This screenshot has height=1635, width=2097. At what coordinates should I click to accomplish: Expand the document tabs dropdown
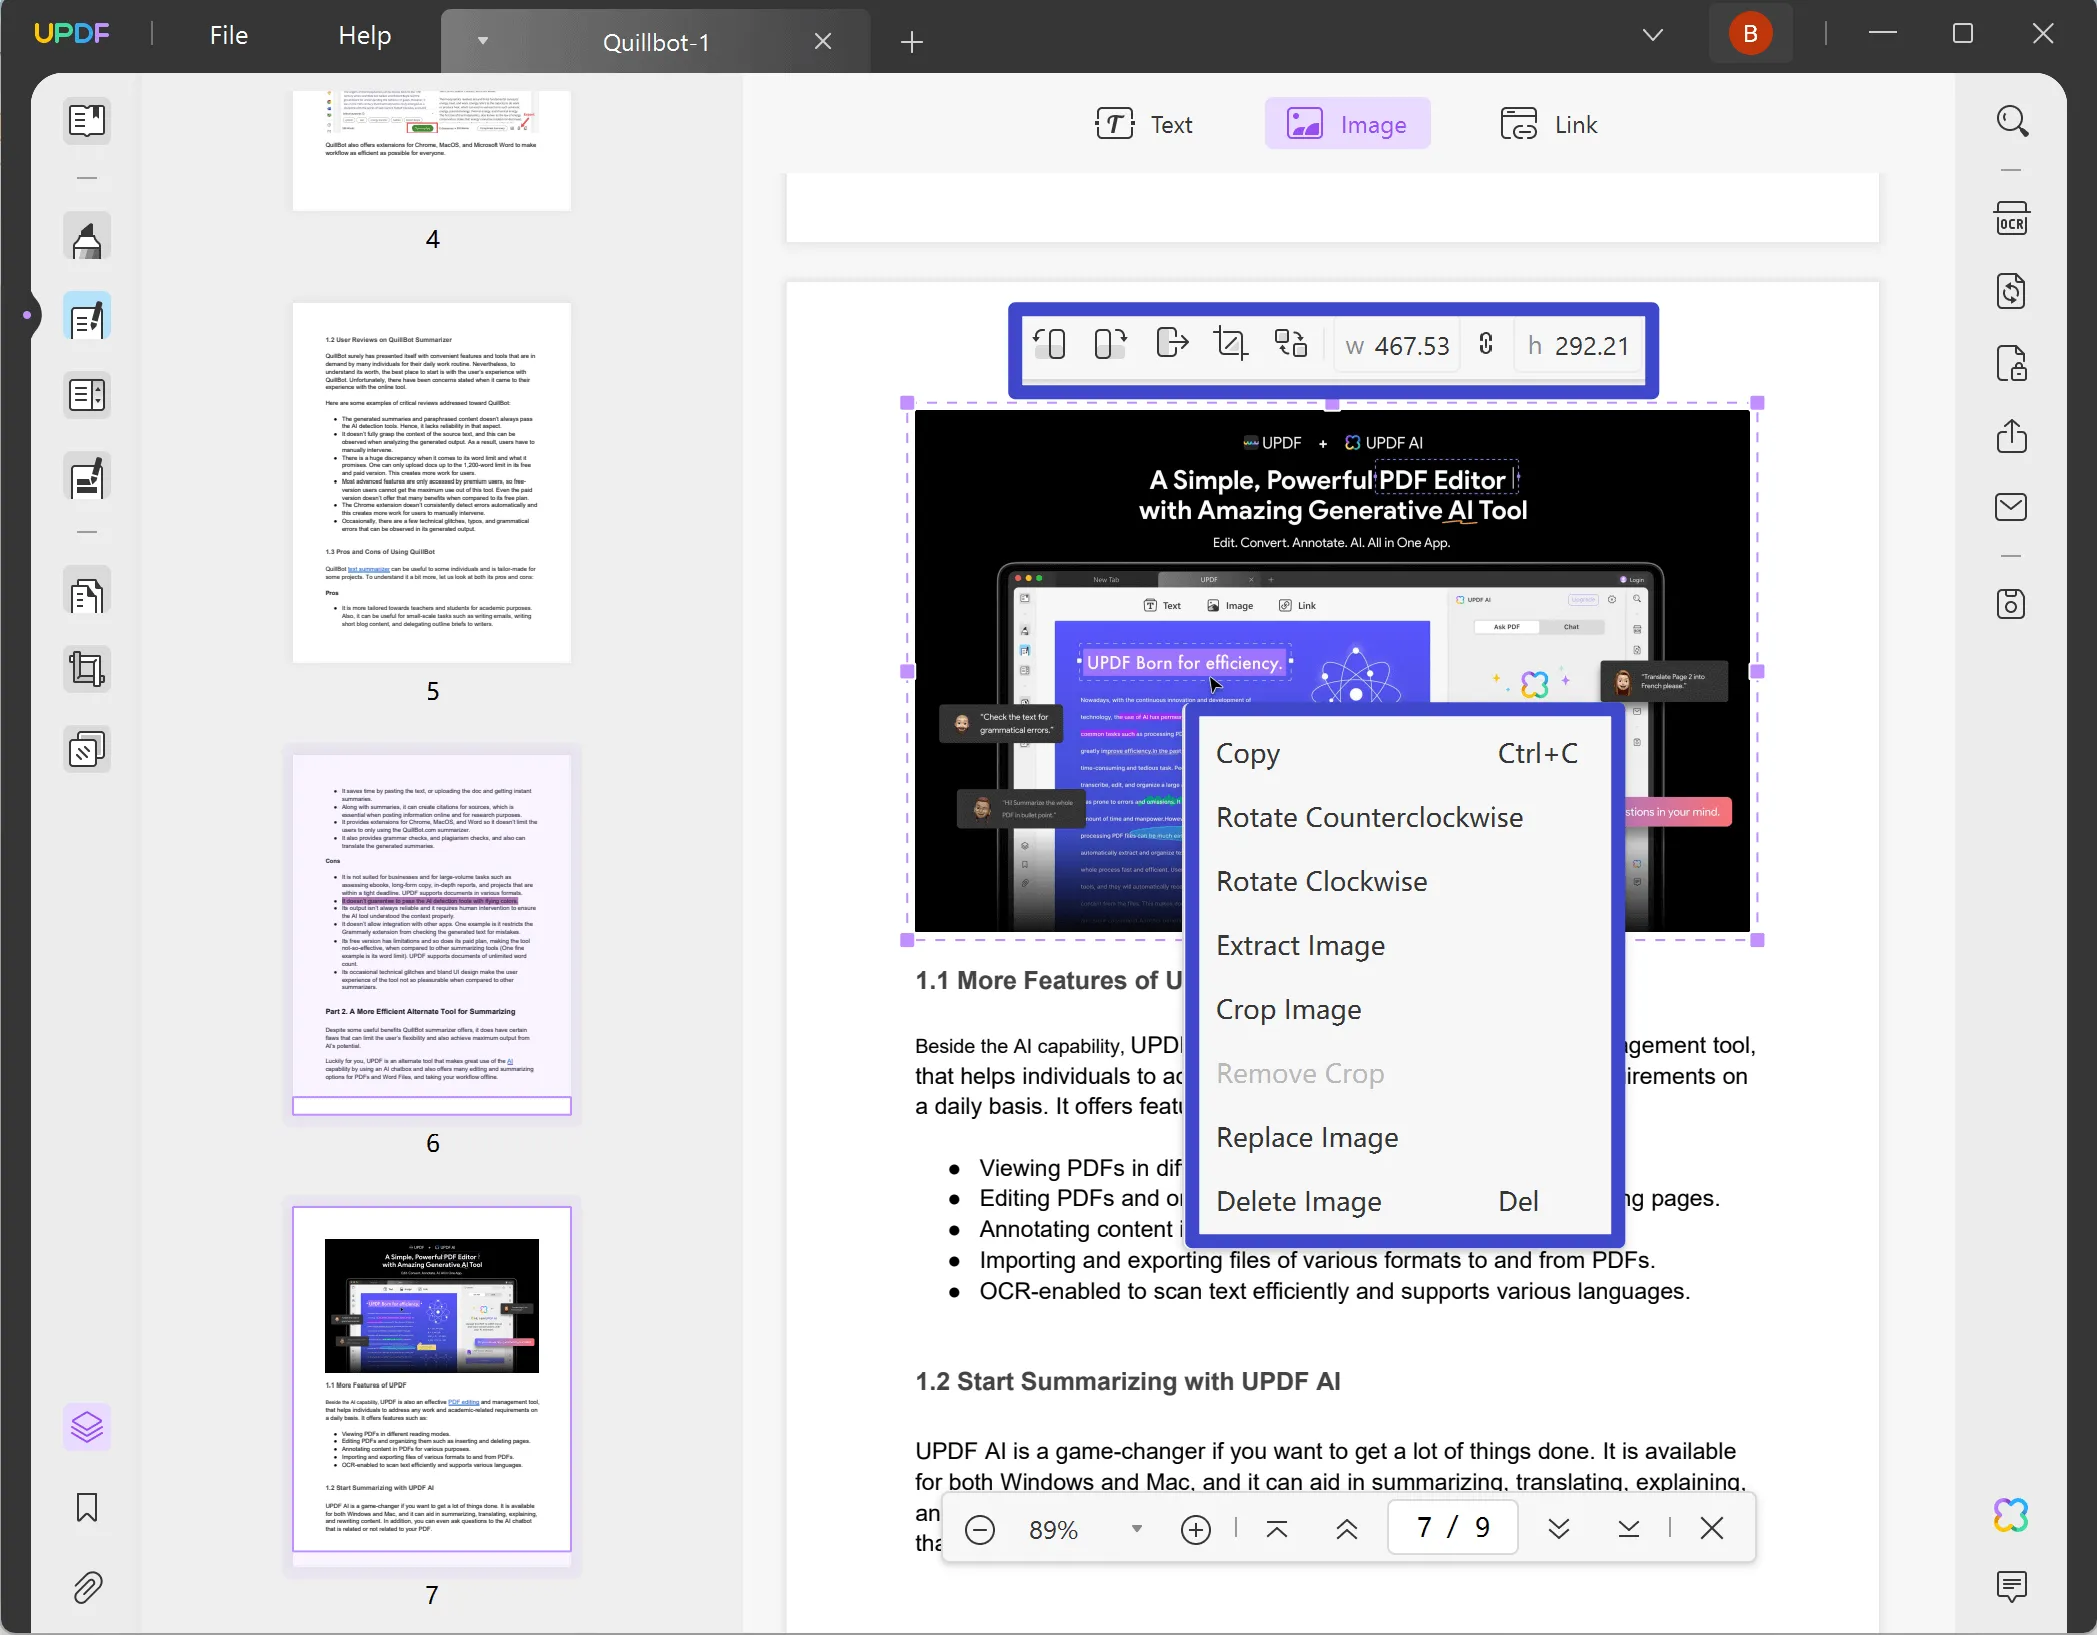(1649, 34)
